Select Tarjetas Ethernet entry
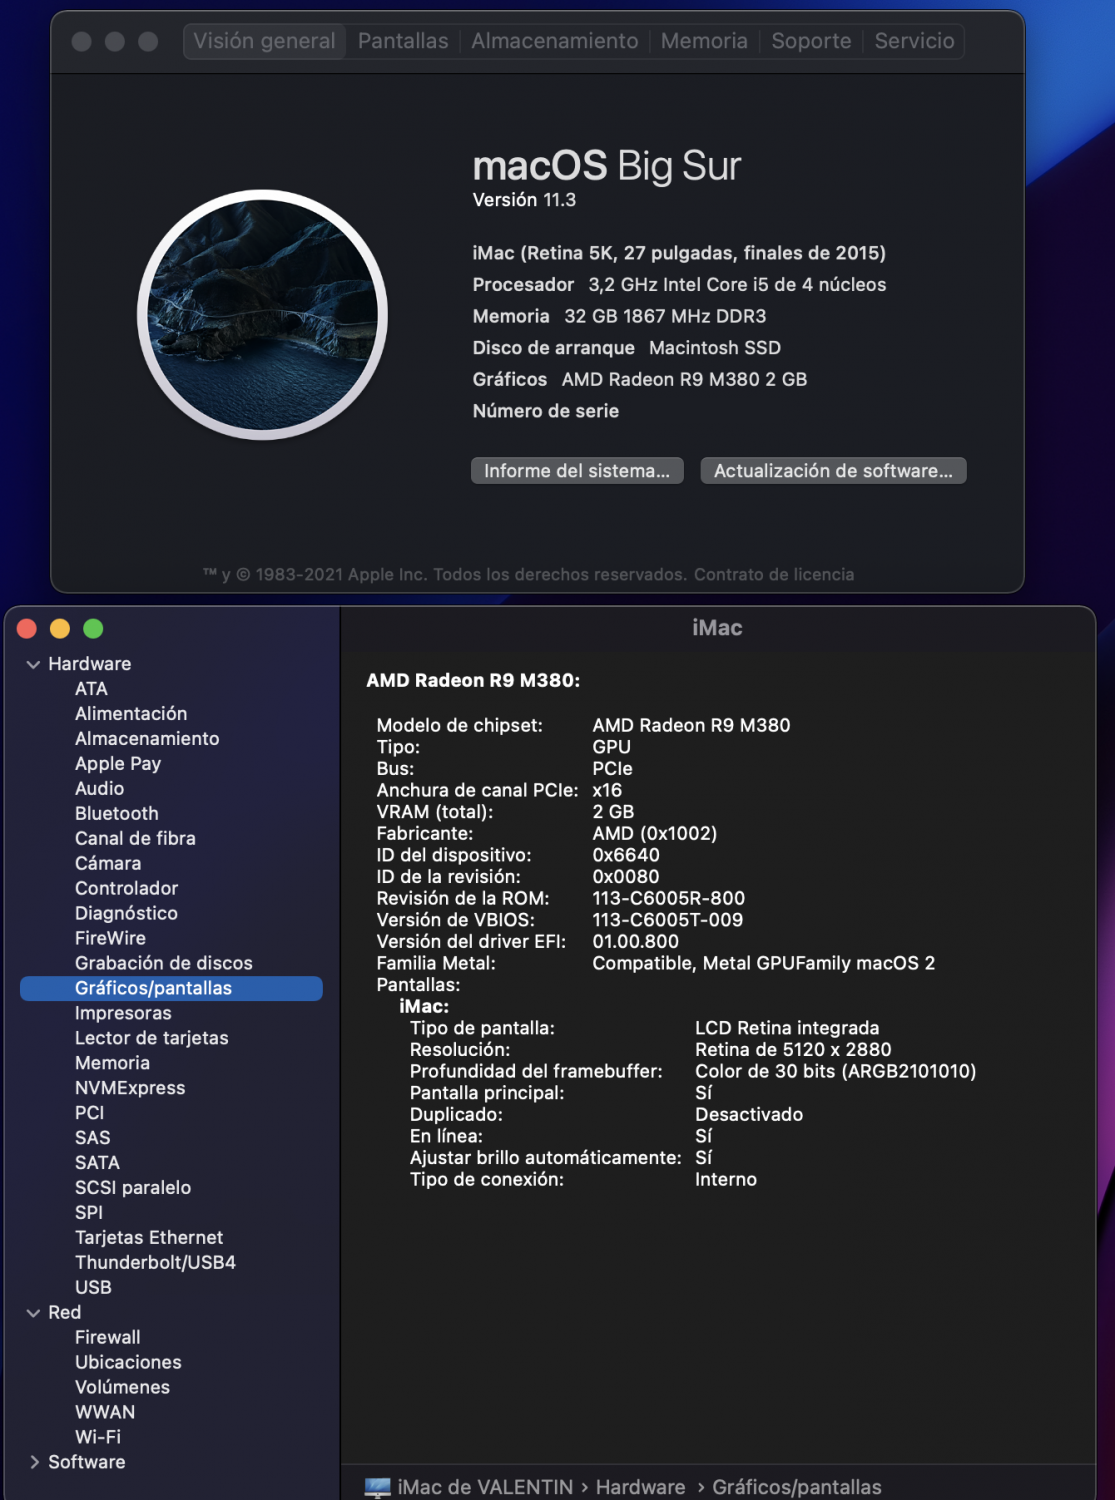 click(x=149, y=1238)
